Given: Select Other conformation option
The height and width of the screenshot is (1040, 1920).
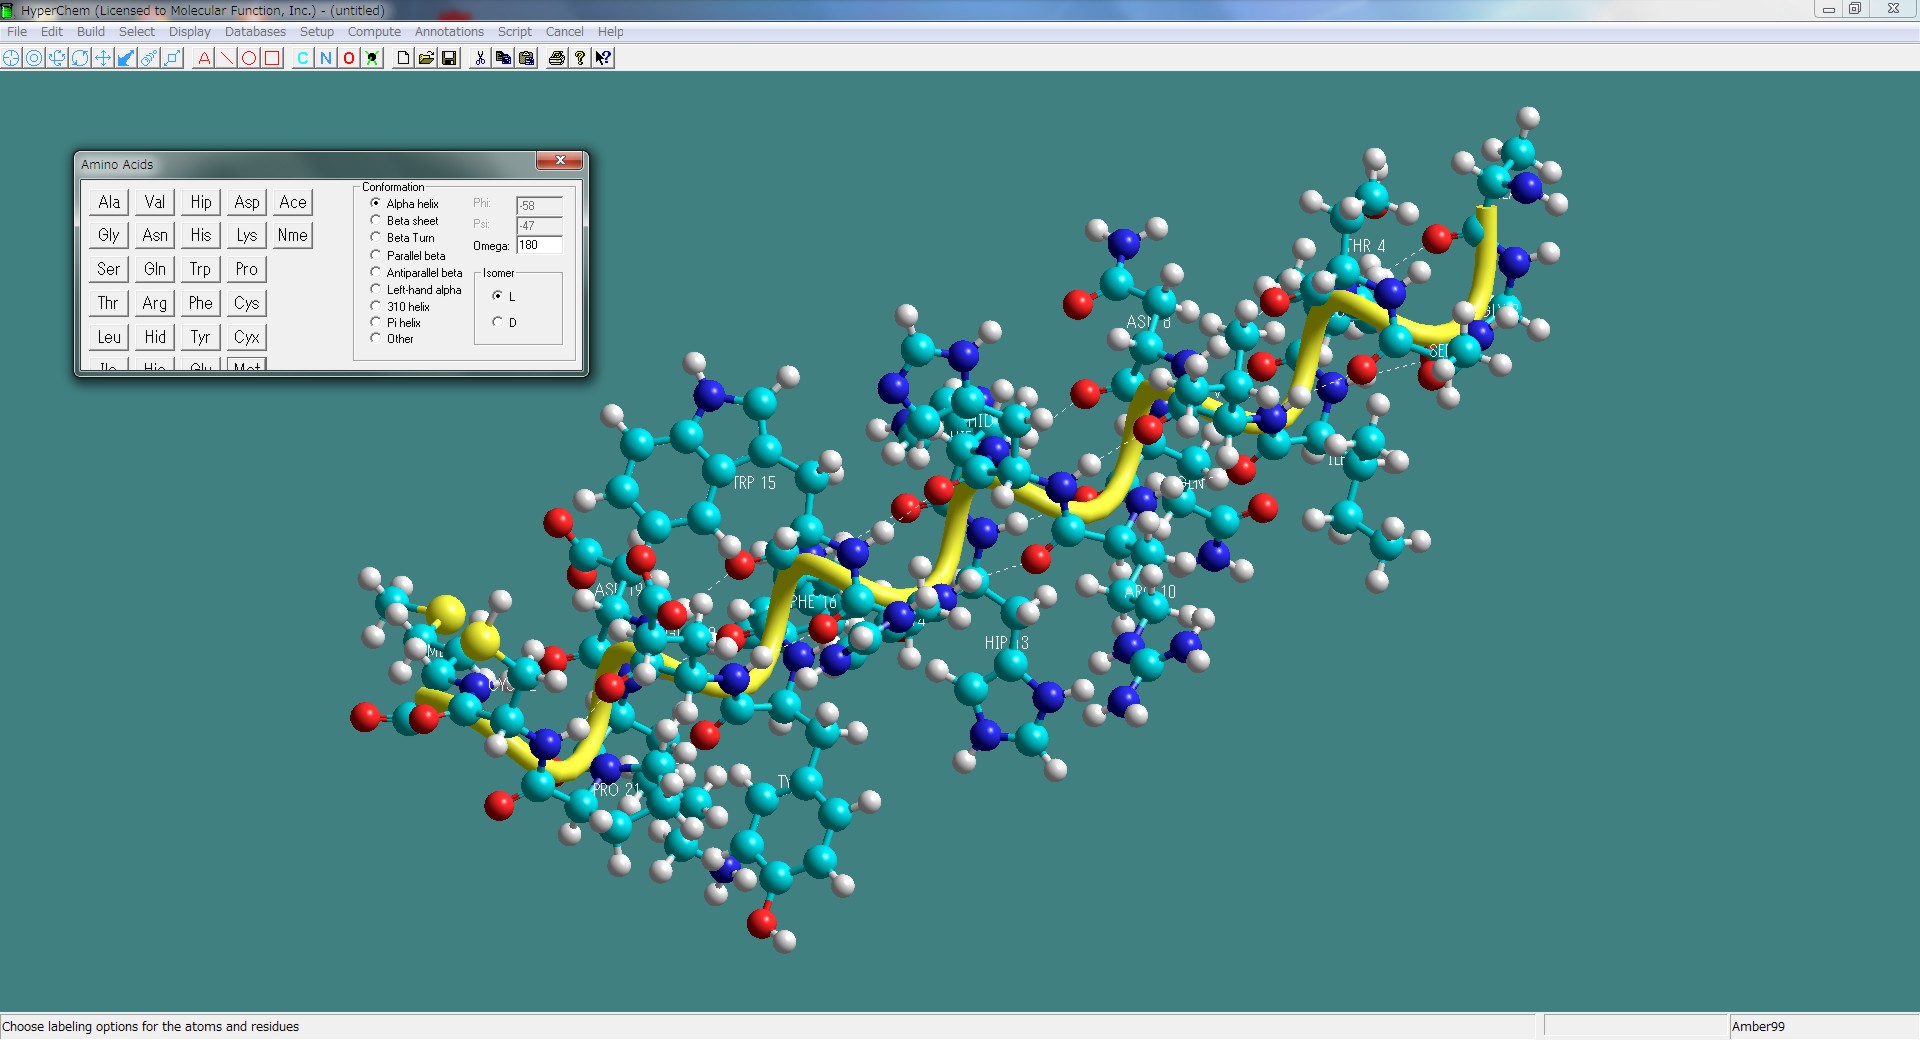Looking at the screenshot, I should pos(392,339).
